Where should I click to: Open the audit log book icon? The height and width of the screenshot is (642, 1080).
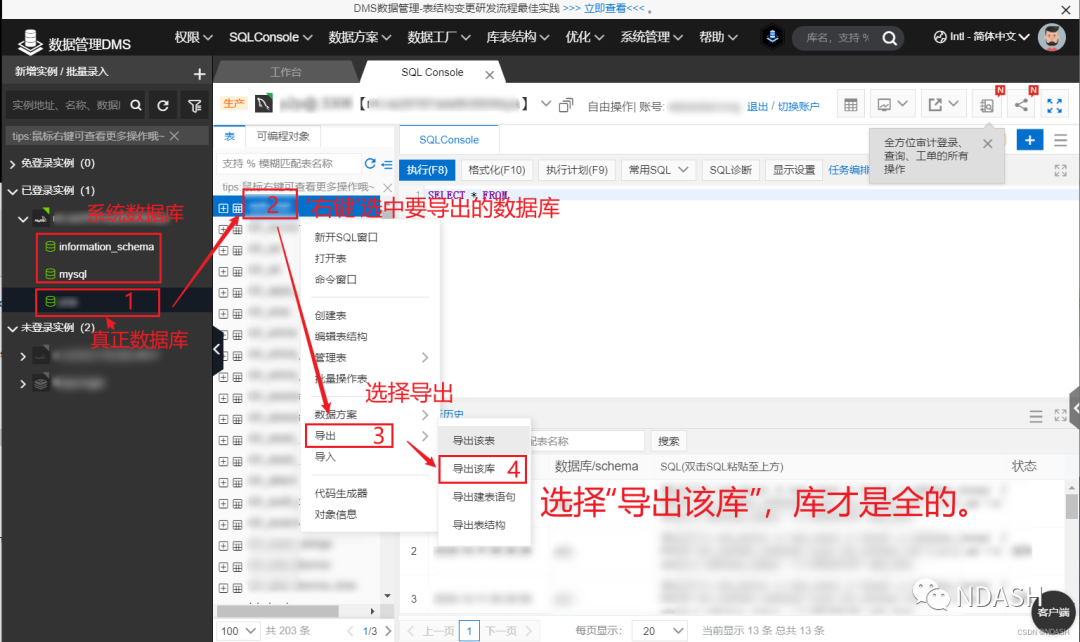(x=986, y=103)
